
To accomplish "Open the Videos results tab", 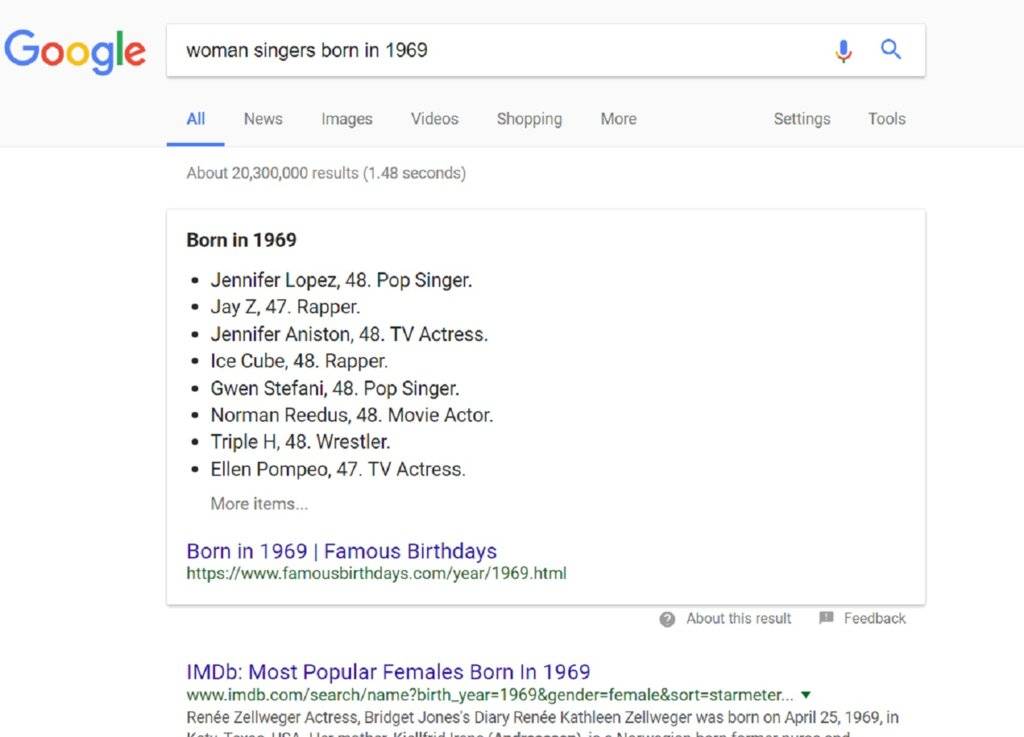I will pos(435,119).
